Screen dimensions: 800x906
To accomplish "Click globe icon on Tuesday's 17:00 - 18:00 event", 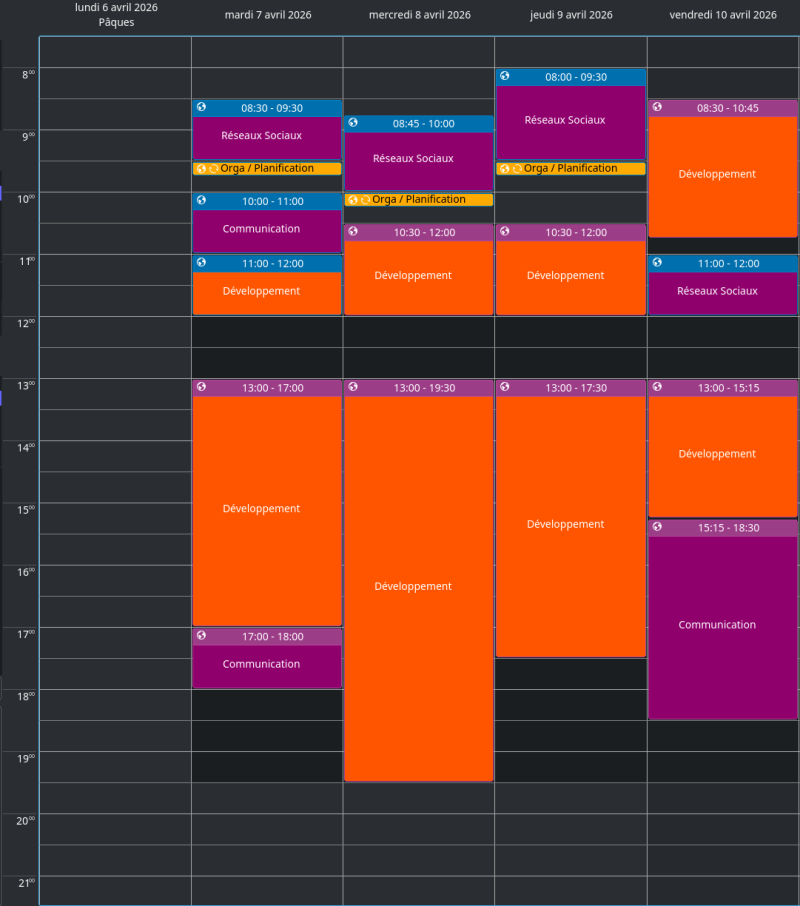I will click(x=201, y=636).
